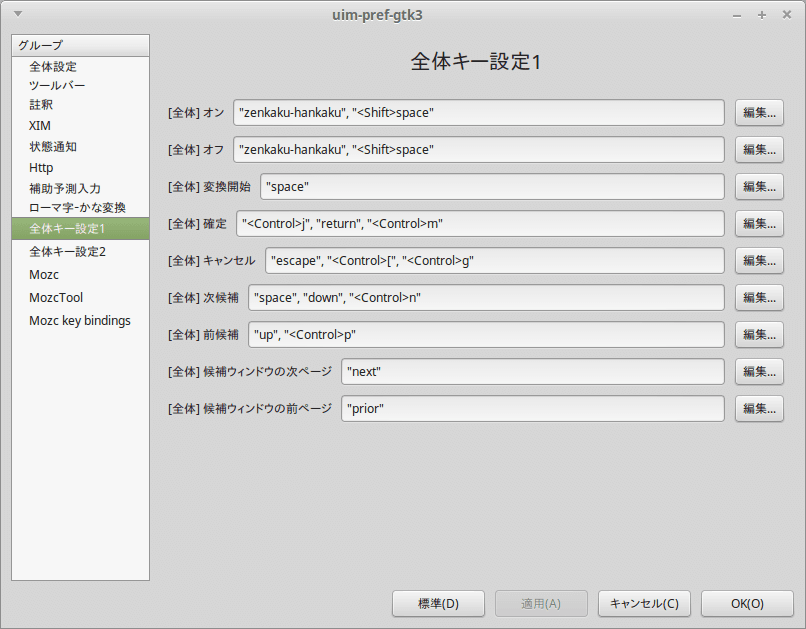Image resolution: width=806 pixels, height=629 pixels.
Task: Select 全体キー設定1 in the sidebar
Action: (x=80, y=229)
